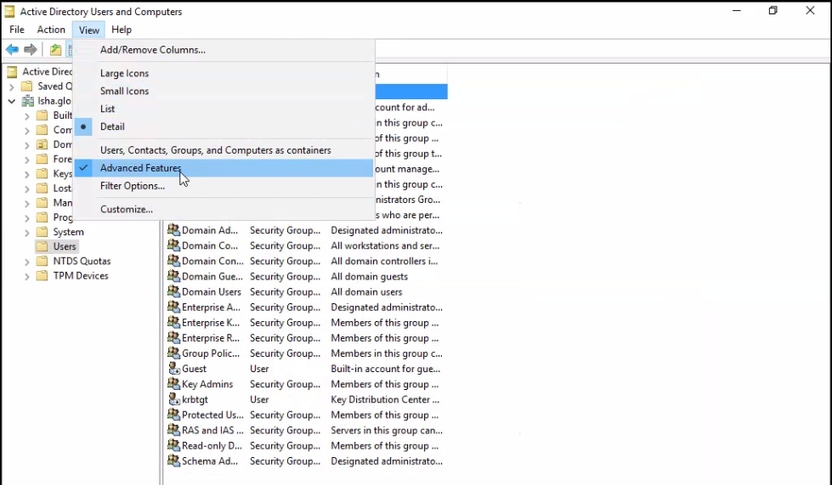Click the Forward arrow toolbar icon
The width and height of the screenshot is (832, 485).
[30, 50]
